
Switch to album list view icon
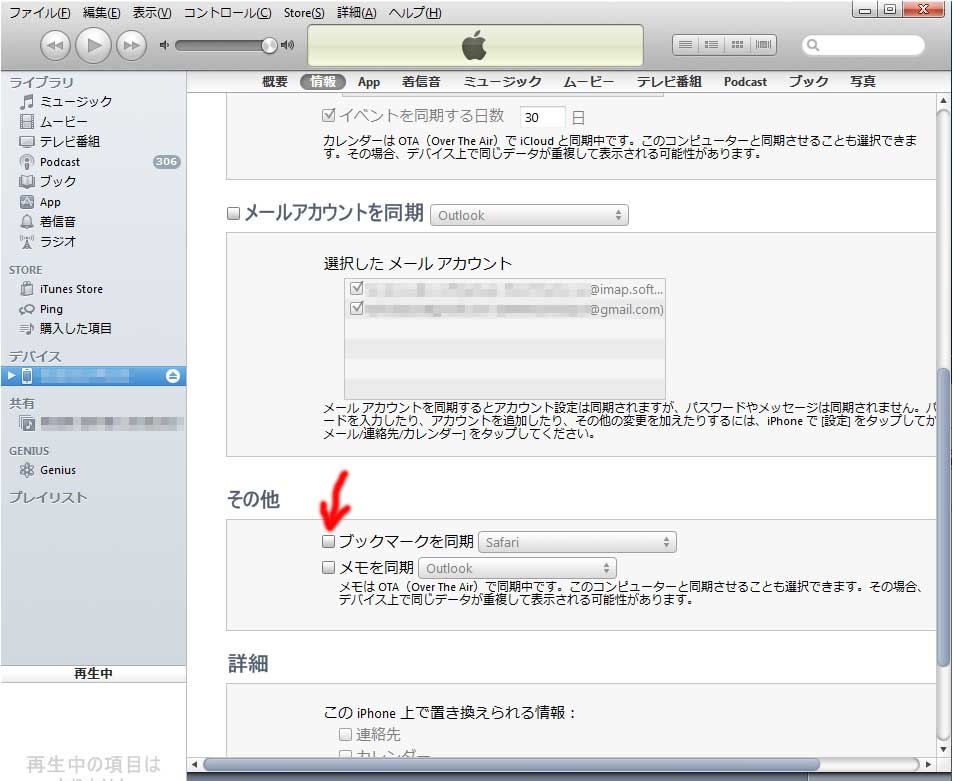(711, 44)
